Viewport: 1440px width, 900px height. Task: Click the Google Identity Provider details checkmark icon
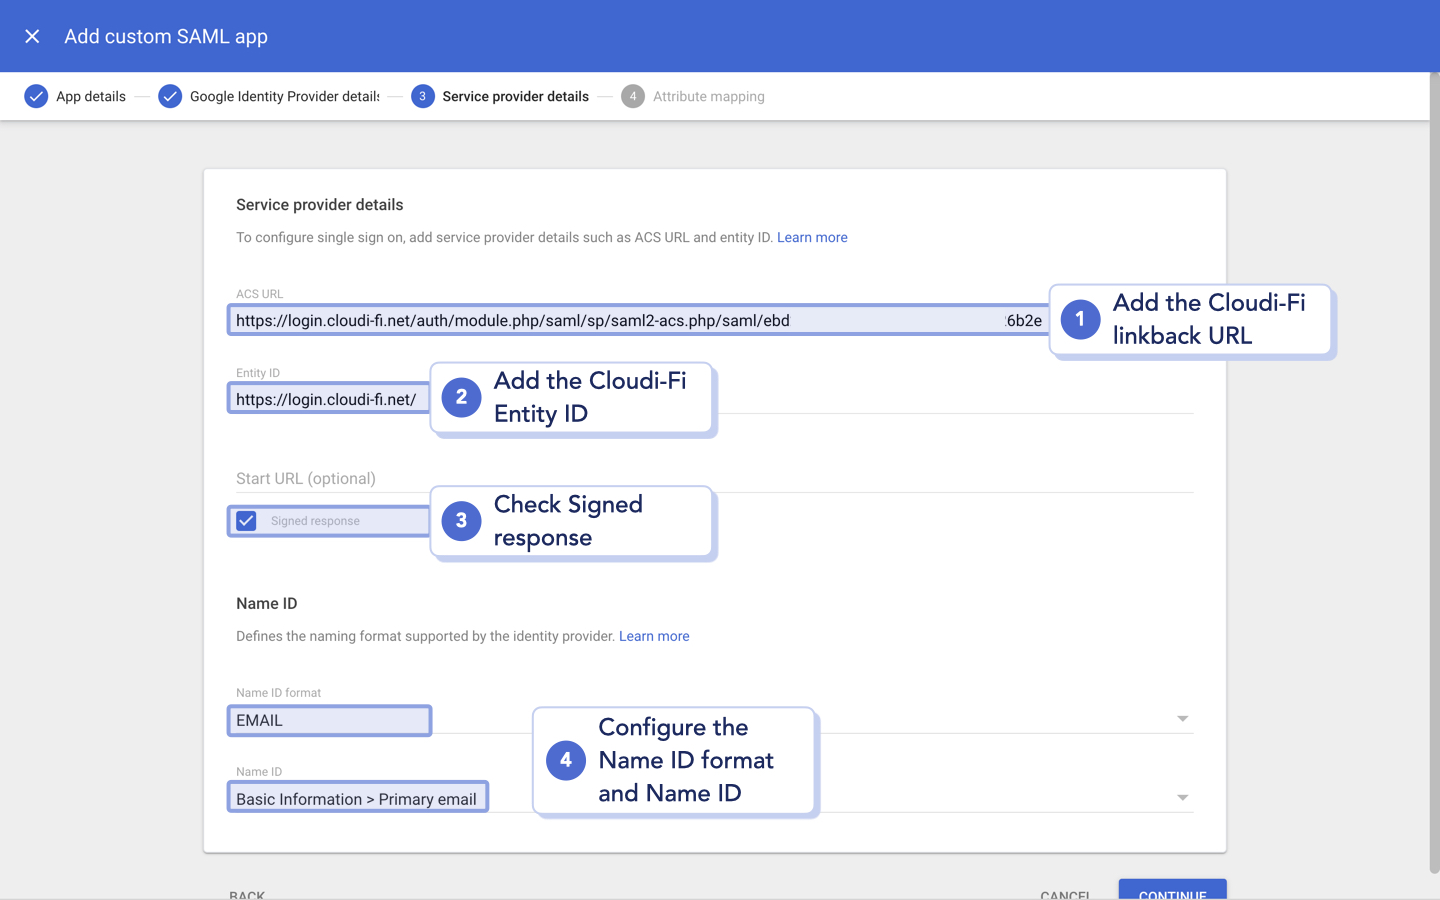[170, 96]
